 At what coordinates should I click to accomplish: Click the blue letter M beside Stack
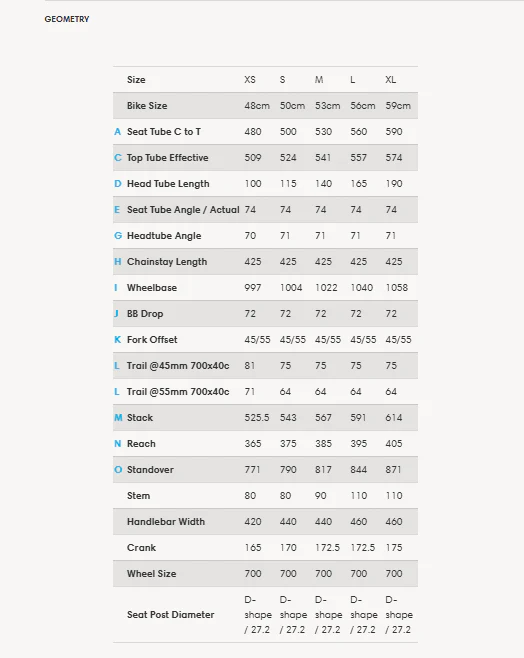tap(118, 418)
